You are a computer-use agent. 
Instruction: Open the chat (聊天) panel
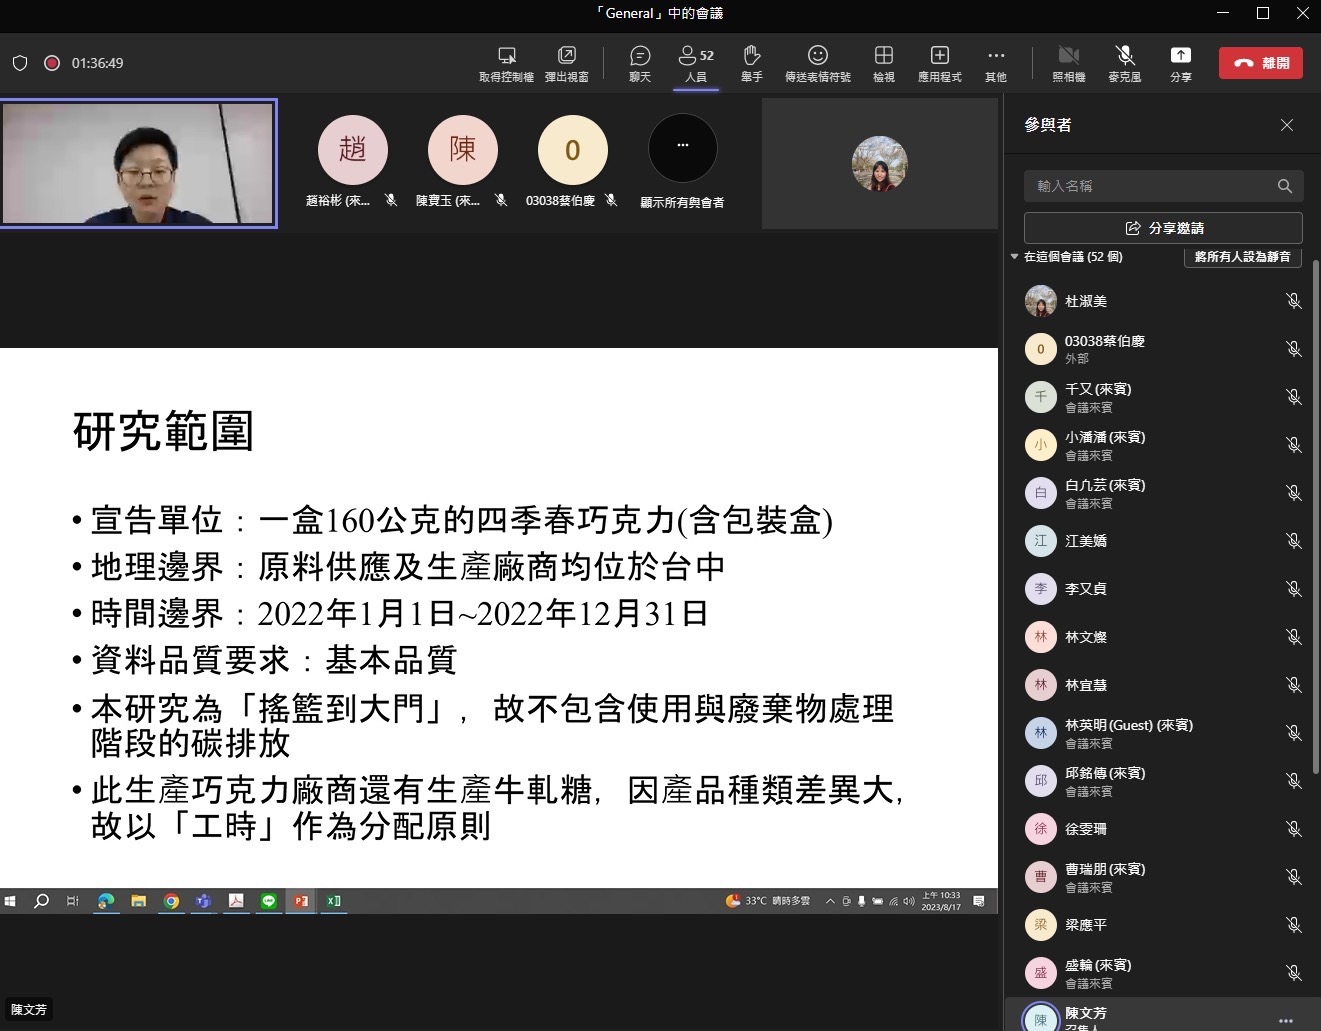640,63
